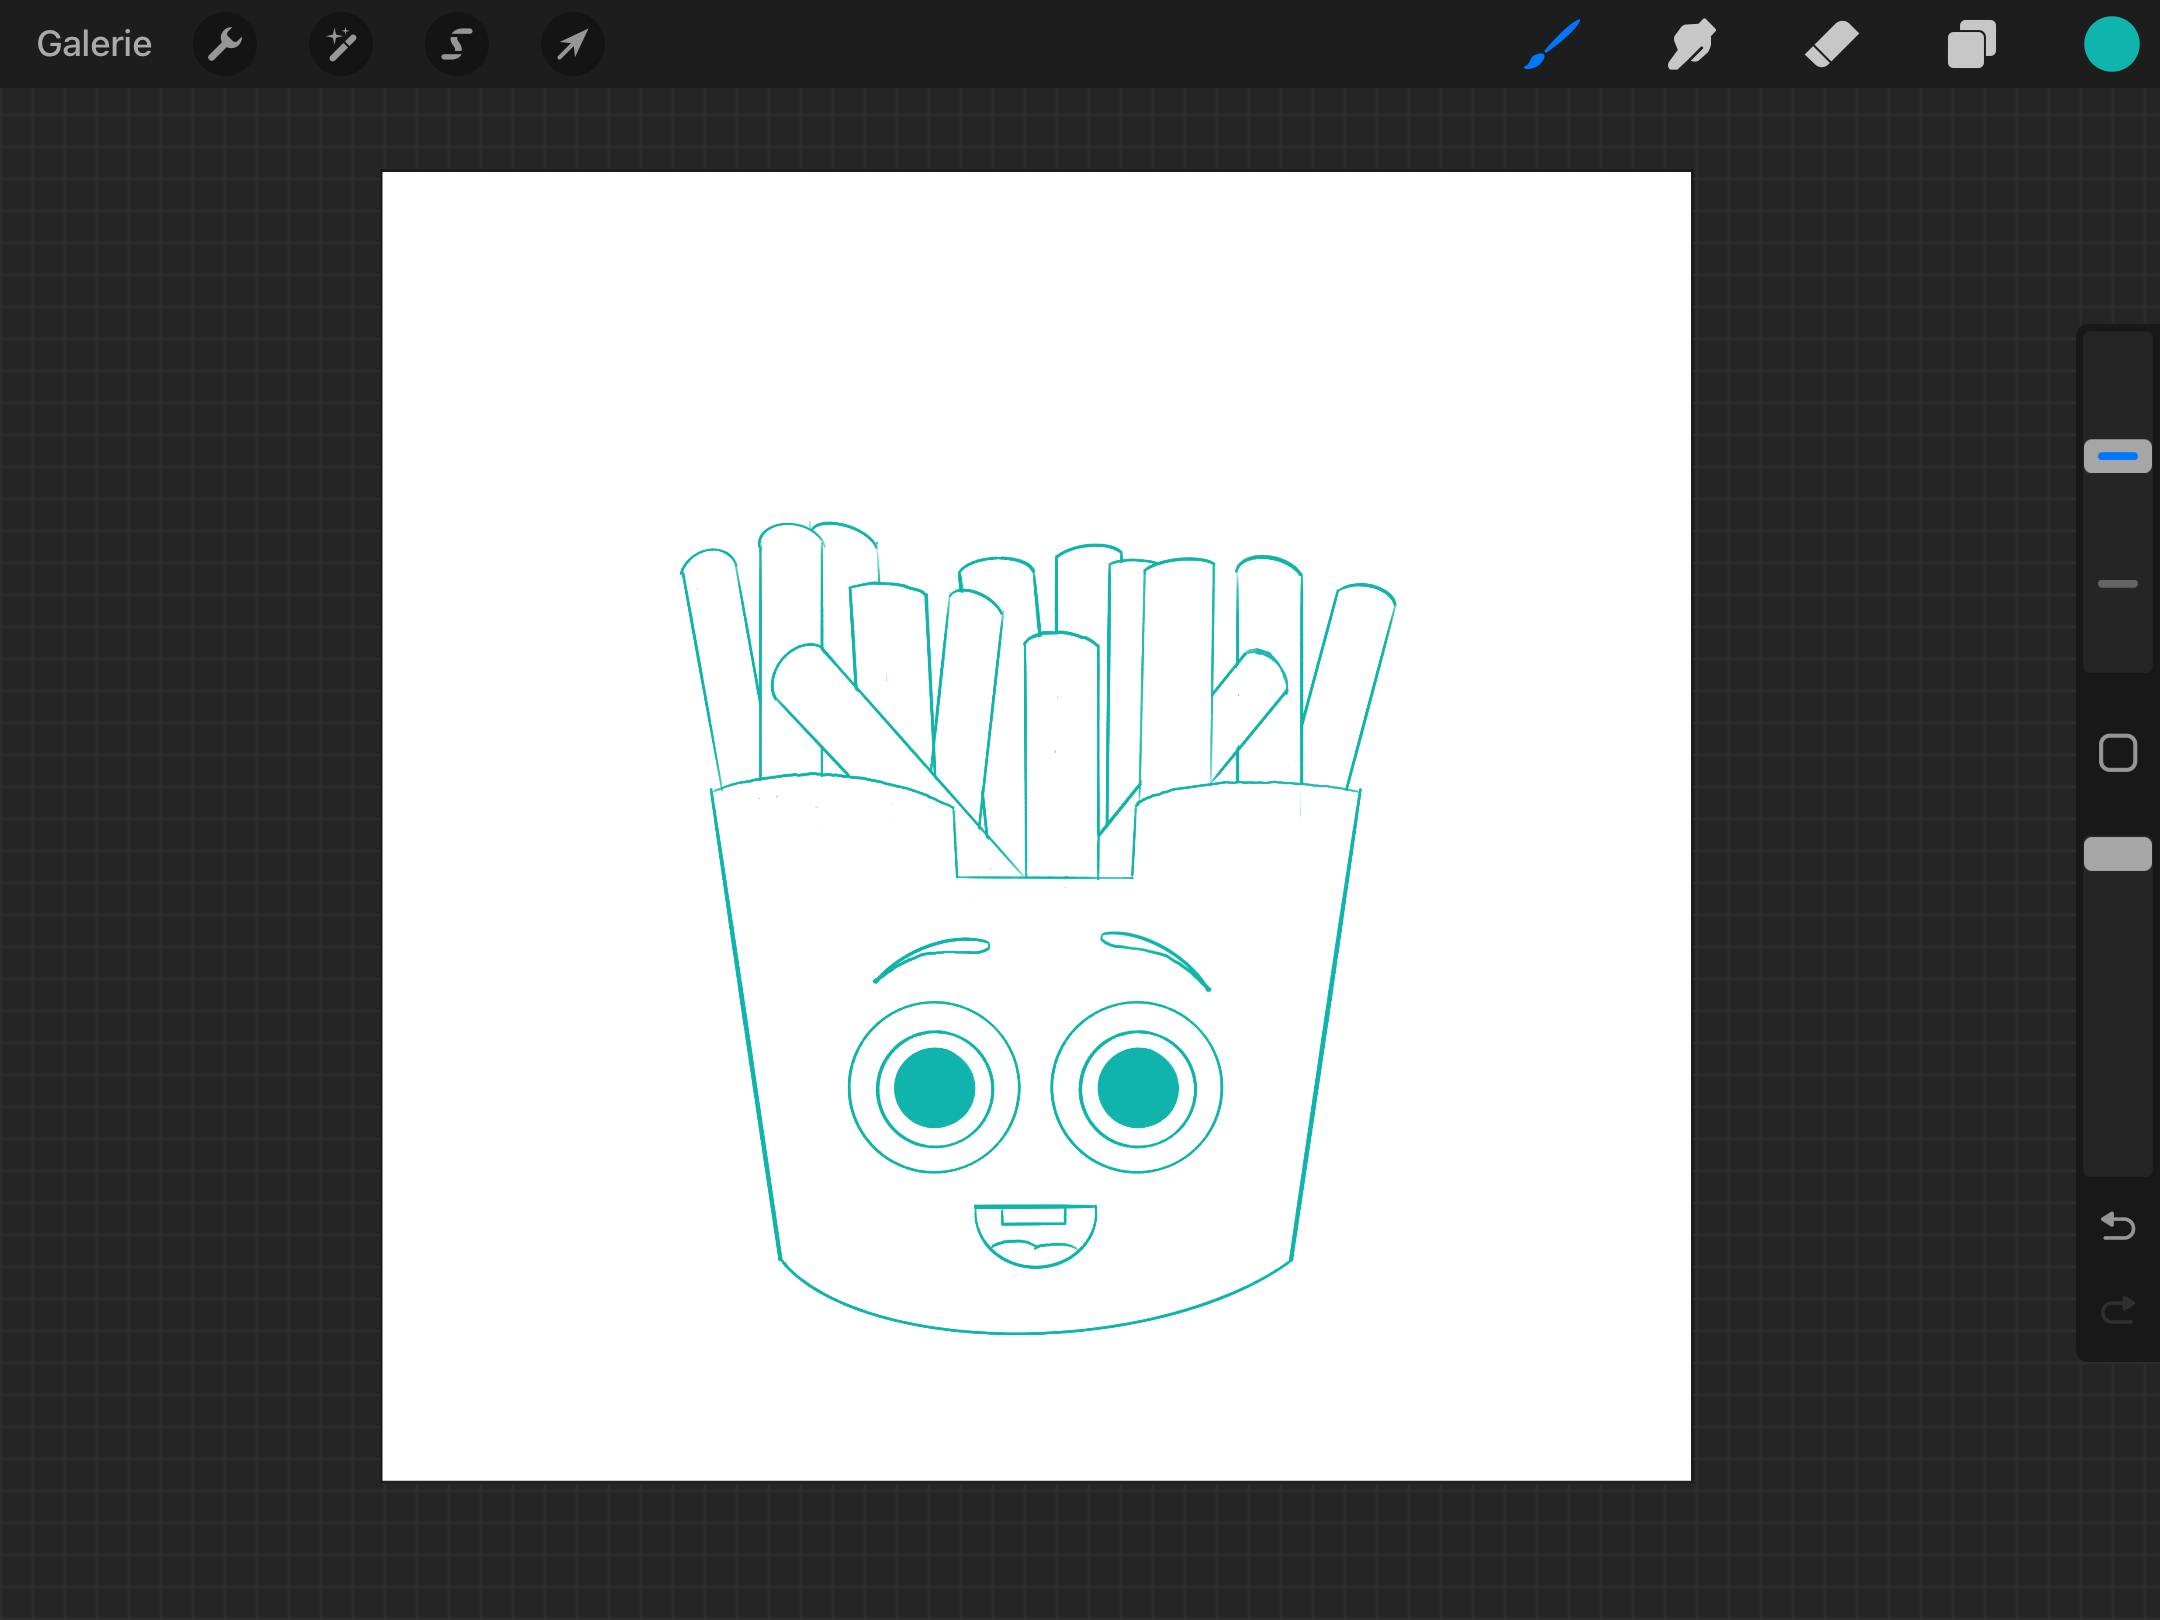The image size is (2160, 1620).
Task: Redo the last undone action
Action: [2117, 1309]
